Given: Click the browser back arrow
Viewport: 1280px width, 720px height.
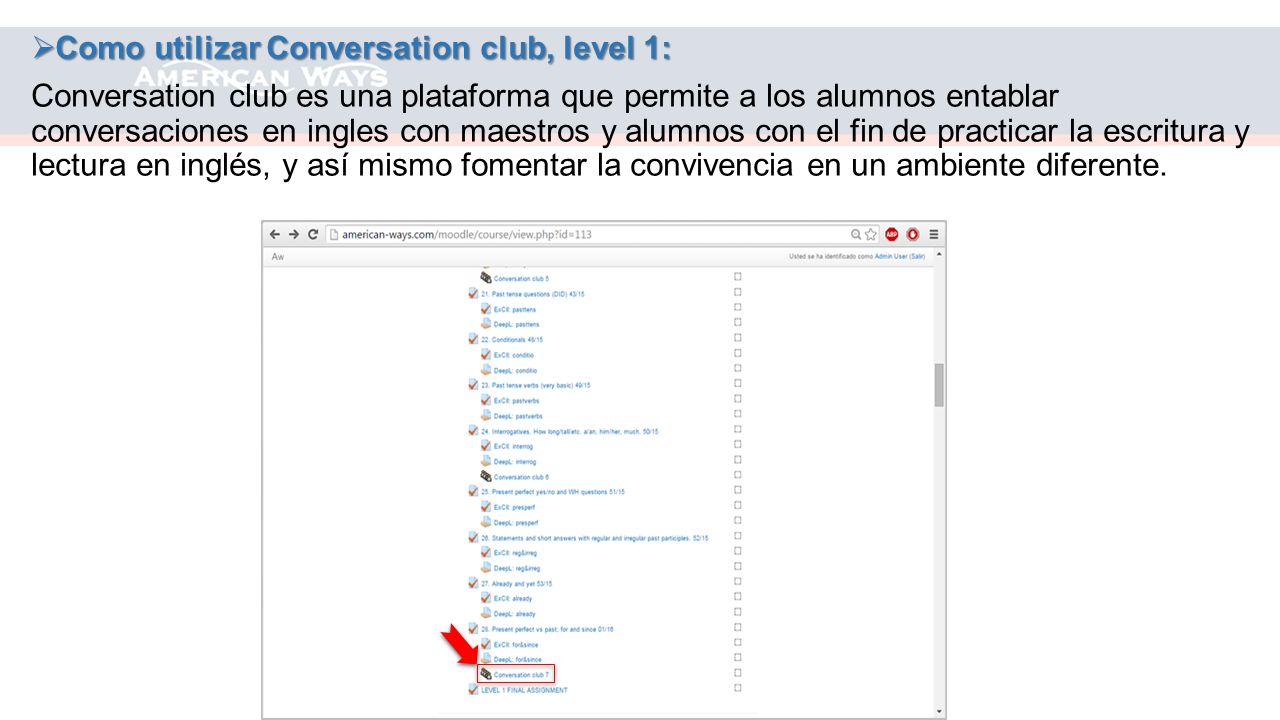Looking at the screenshot, I should point(275,234).
